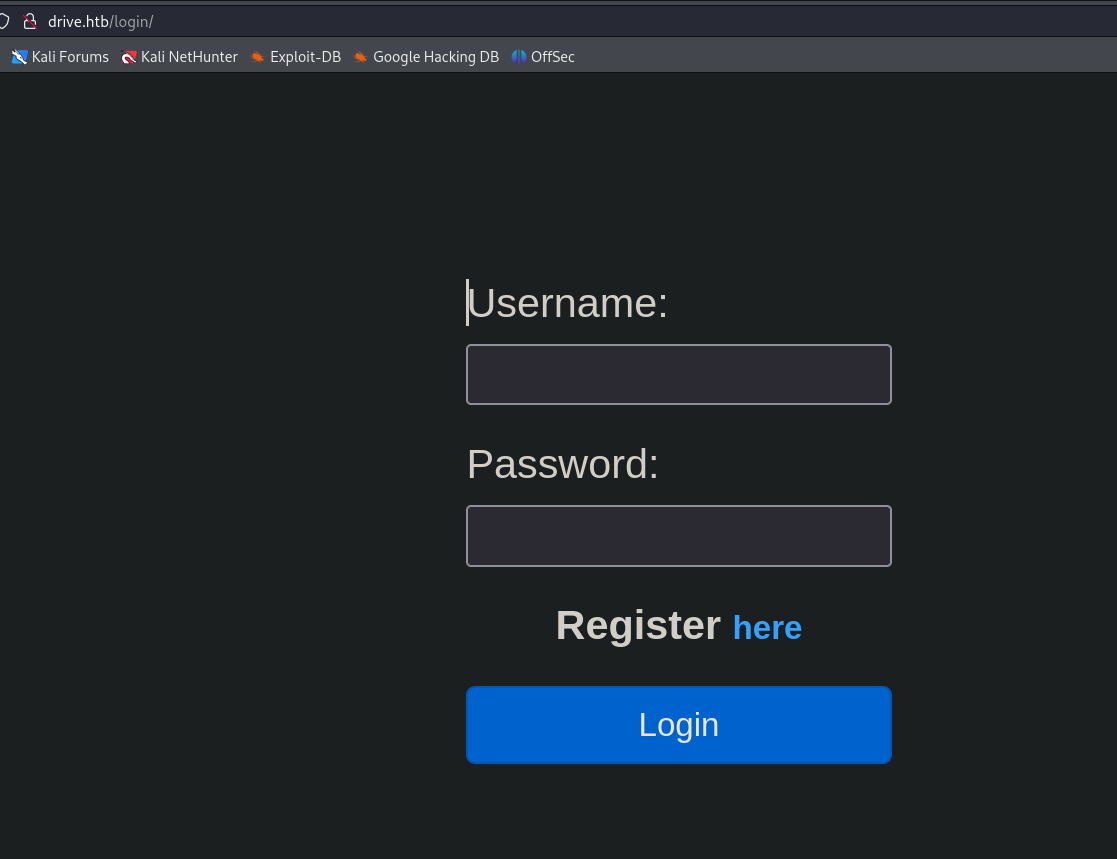
Task: Open the Kali Forums bookmark label
Action: pyautogui.click(x=70, y=57)
